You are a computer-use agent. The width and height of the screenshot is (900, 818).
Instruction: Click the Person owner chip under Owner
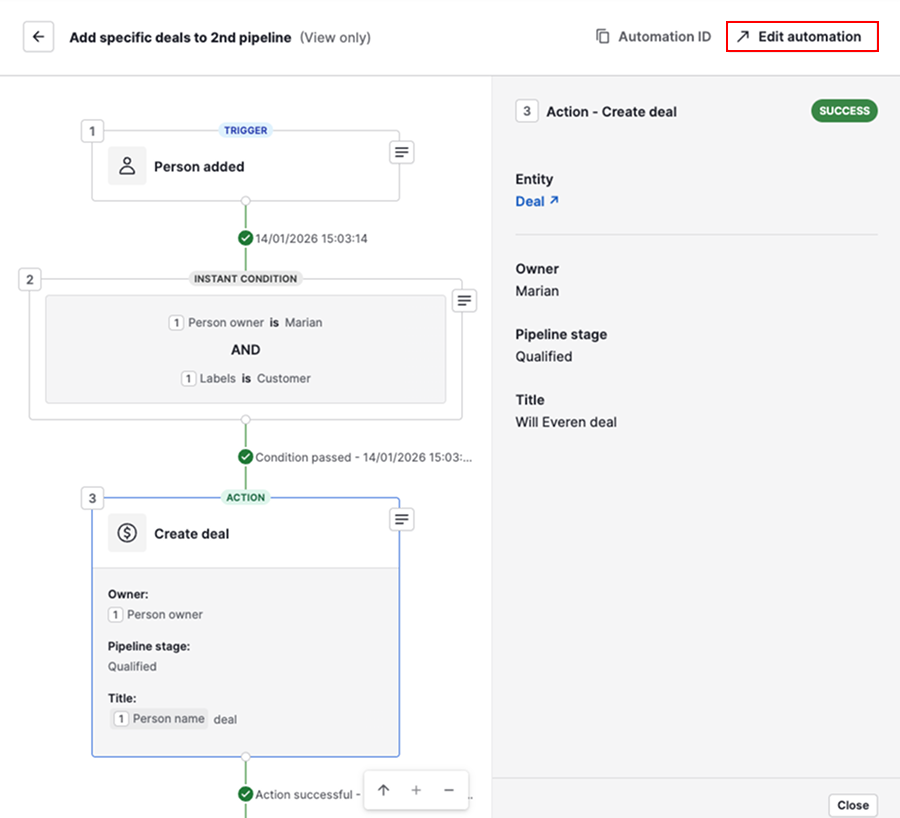coord(156,614)
